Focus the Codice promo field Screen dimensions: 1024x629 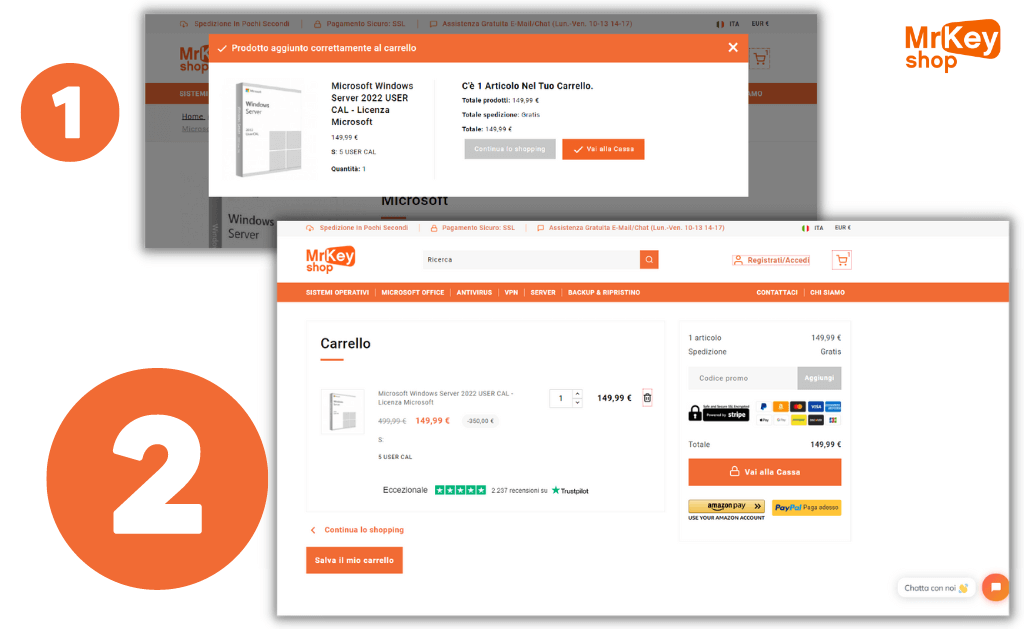743,378
